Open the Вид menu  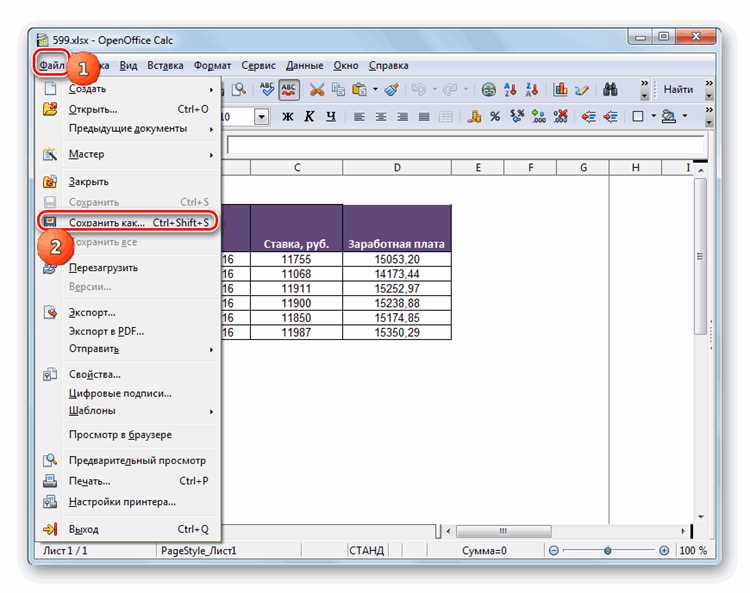click(128, 66)
